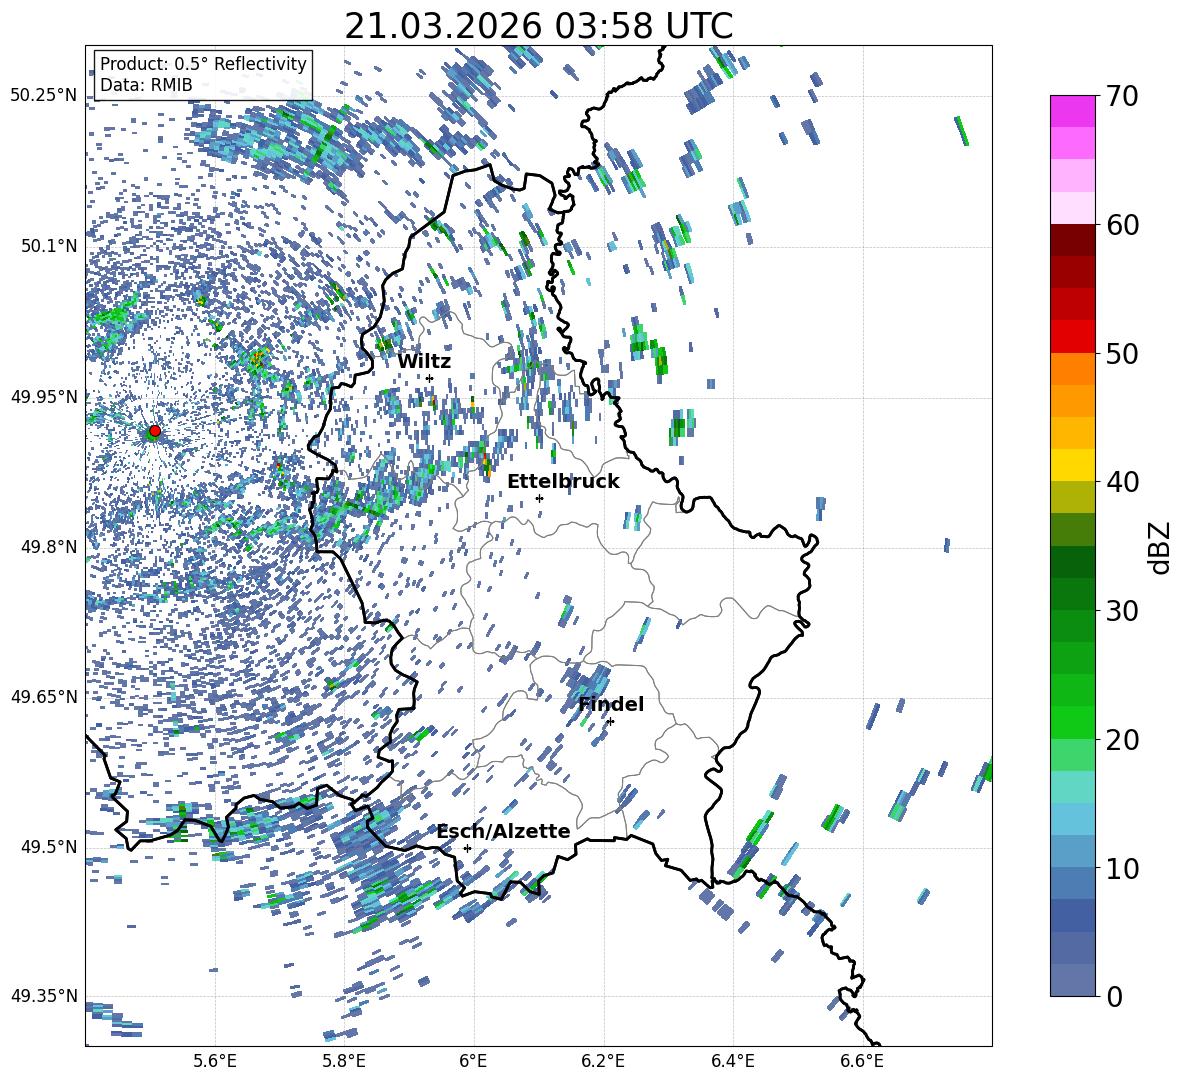The height and width of the screenshot is (1081, 1184).
Task: Click the dark green colorbar segment near 30
Action: coord(1073,594)
